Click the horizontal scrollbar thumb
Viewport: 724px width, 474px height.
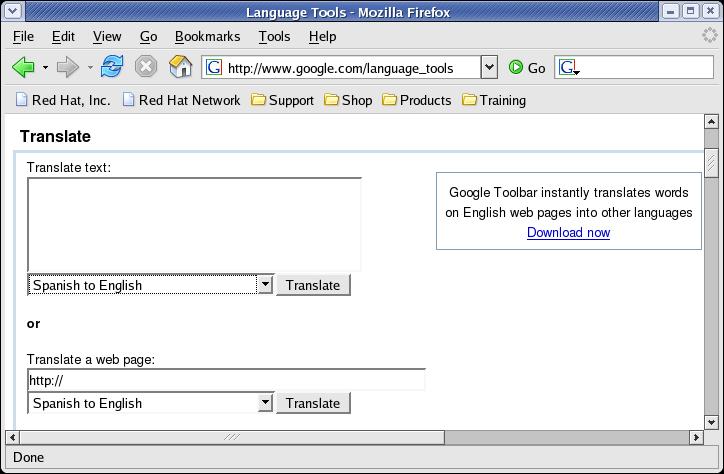pos(232,437)
